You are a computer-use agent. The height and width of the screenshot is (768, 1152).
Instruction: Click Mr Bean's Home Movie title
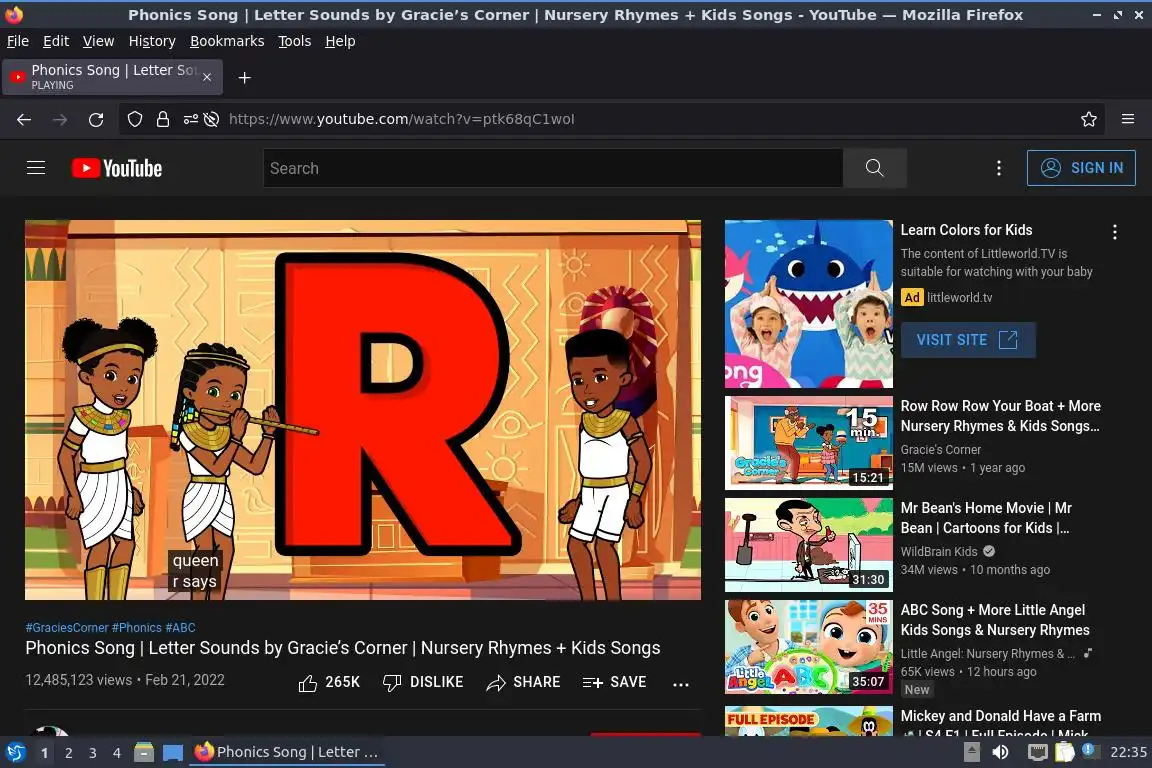coord(986,518)
